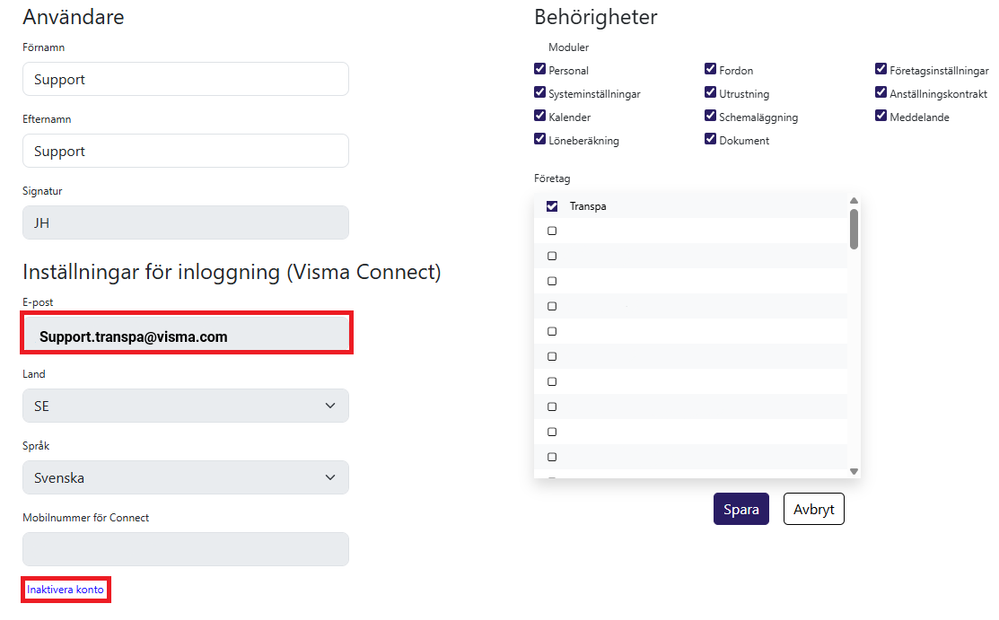Uncheck Företagsinställningar permission

[x=880, y=69]
